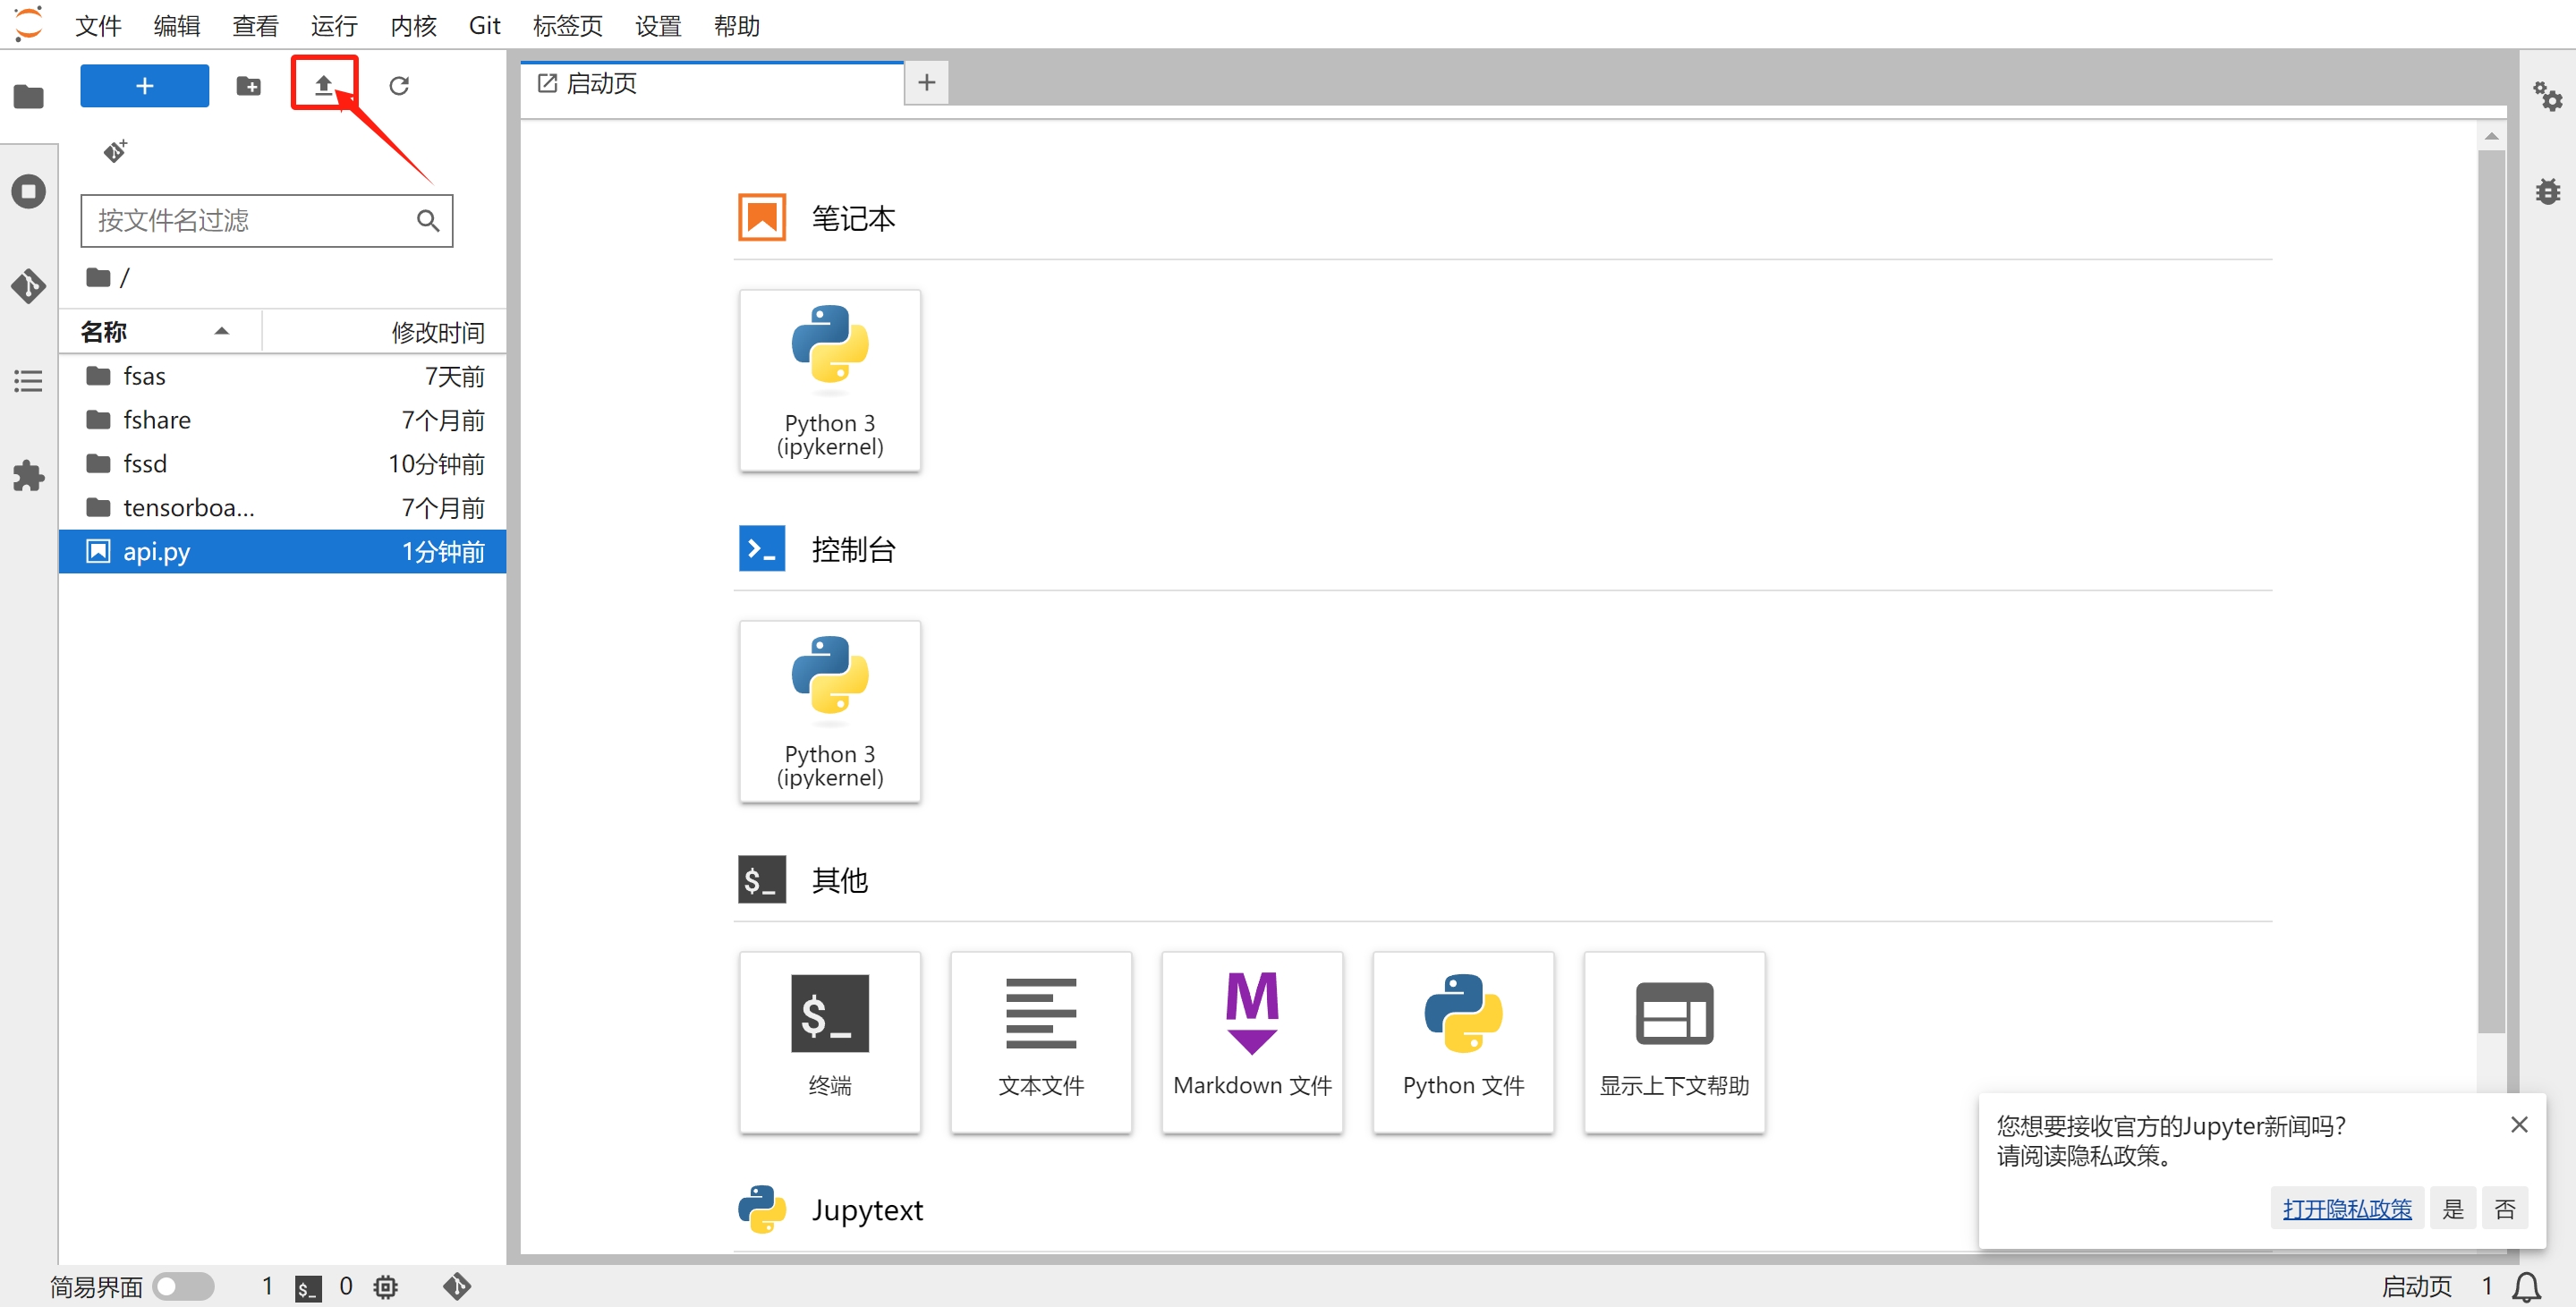Open a new 终端 terminal

coord(830,1042)
